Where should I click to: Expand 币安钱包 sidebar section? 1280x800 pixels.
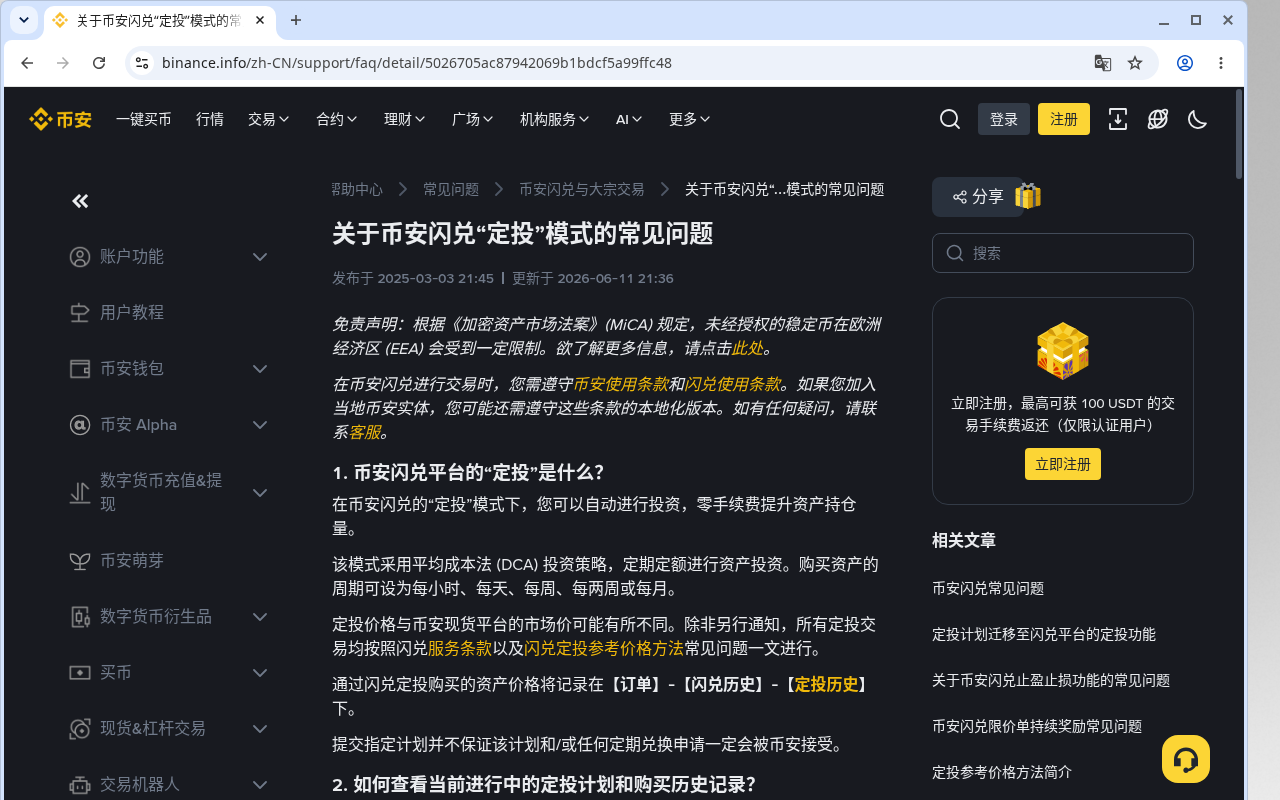(169, 369)
